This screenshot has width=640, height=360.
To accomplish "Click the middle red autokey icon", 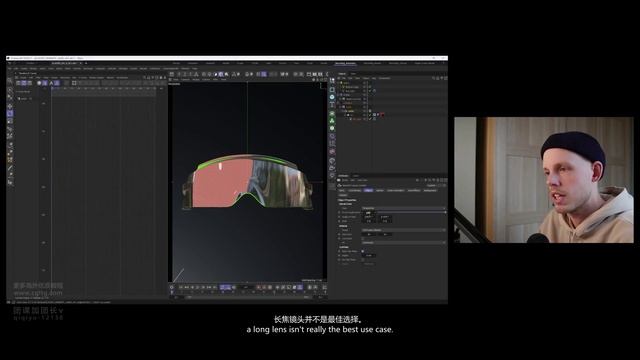I will tap(264, 287).
